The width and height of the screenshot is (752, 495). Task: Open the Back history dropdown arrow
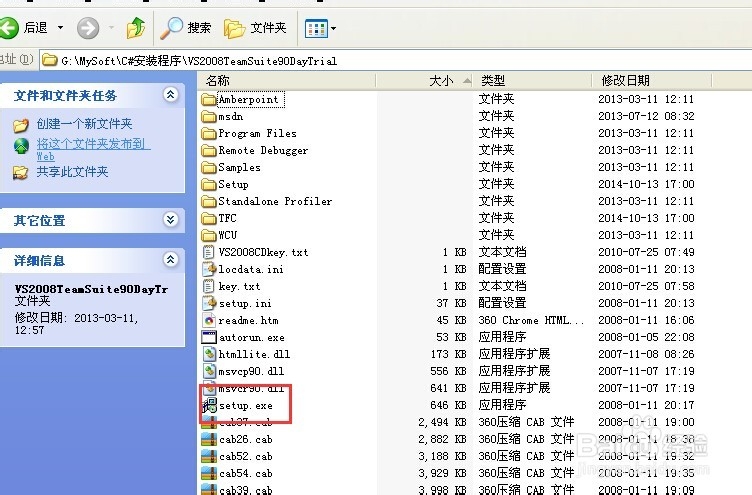(60, 28)
